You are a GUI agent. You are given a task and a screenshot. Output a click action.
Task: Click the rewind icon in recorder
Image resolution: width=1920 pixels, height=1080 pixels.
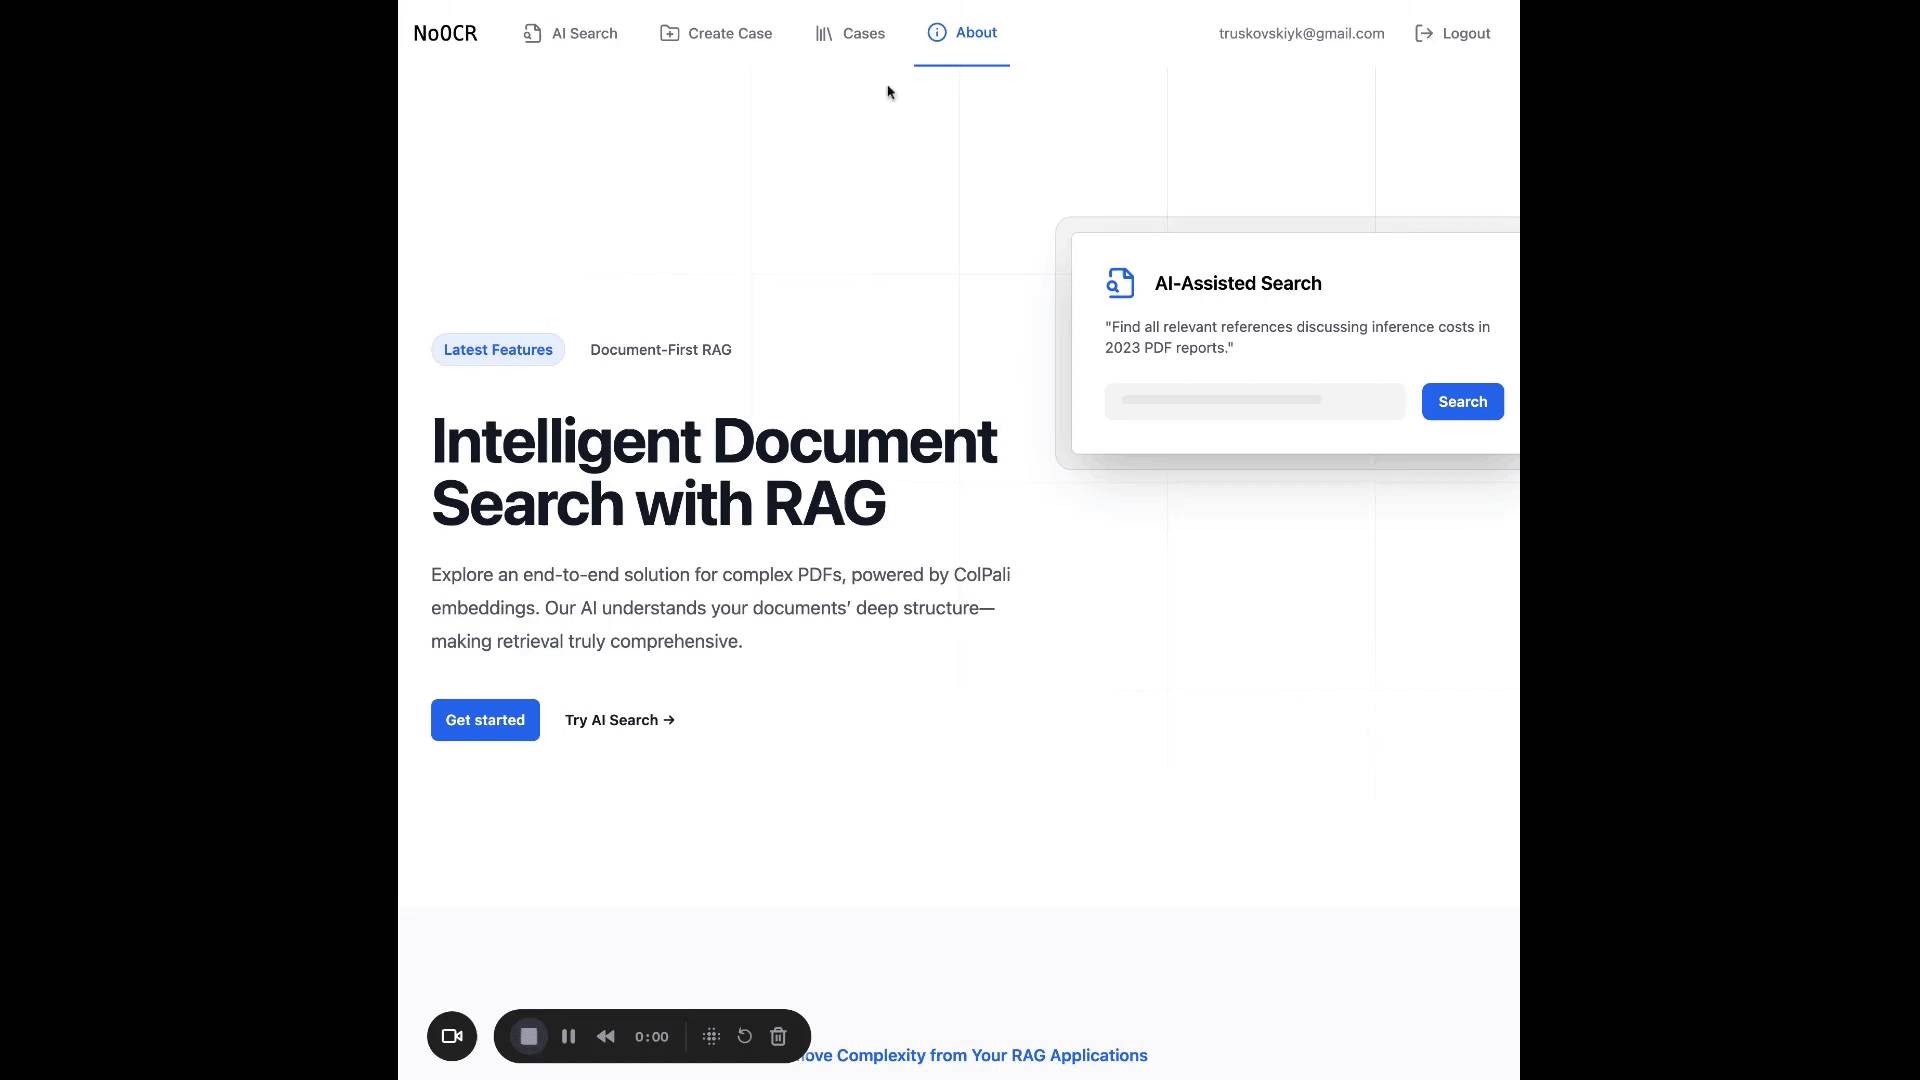[606, 1036]
